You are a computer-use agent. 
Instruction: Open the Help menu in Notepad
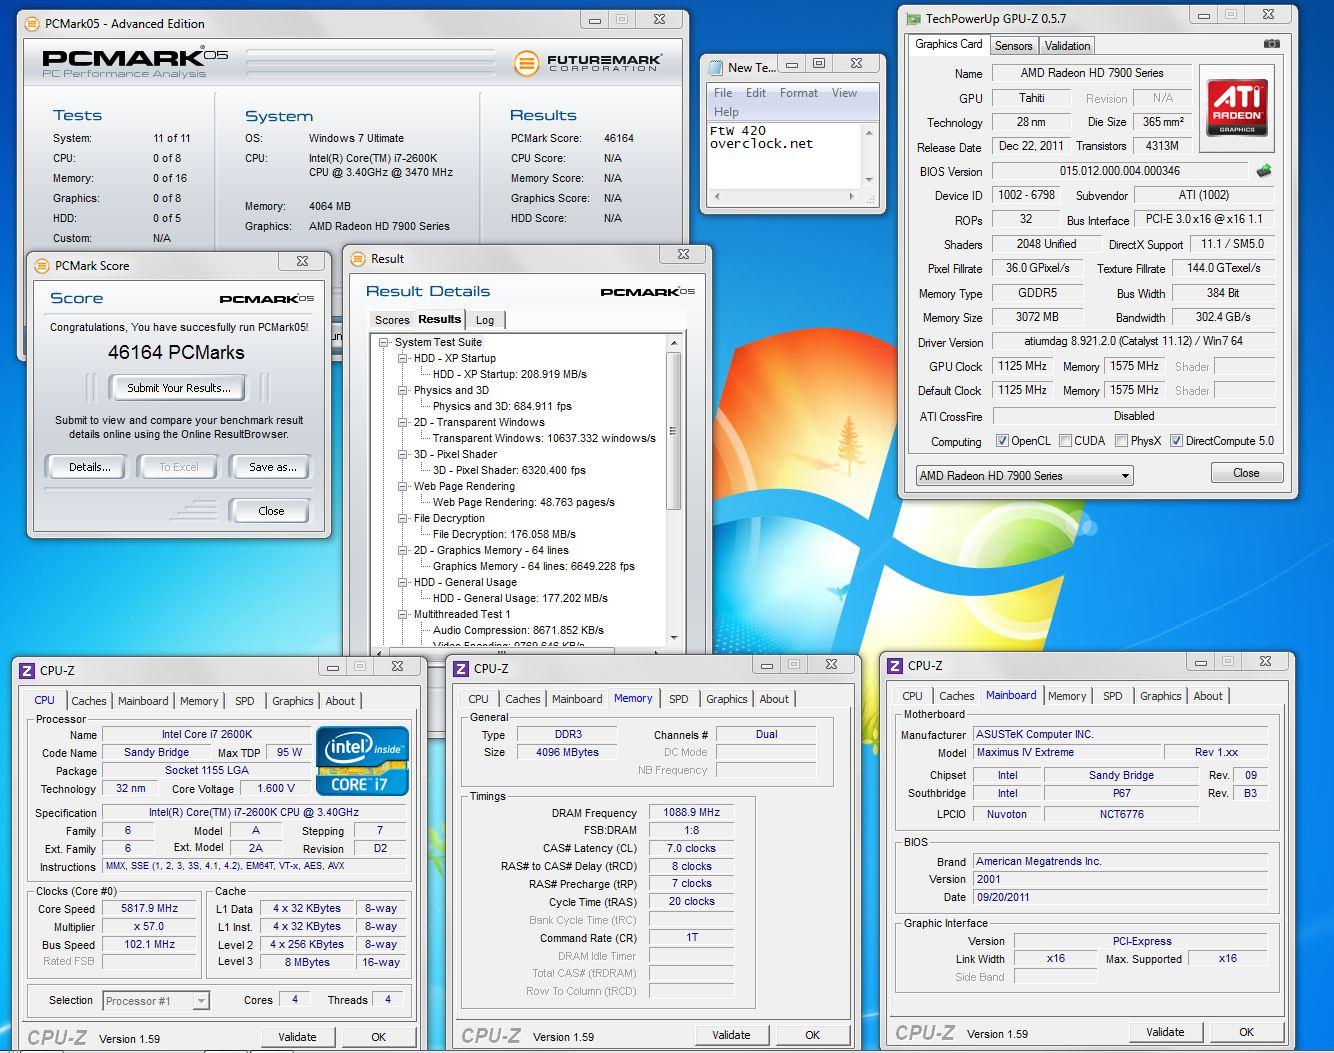pos(726,112)
